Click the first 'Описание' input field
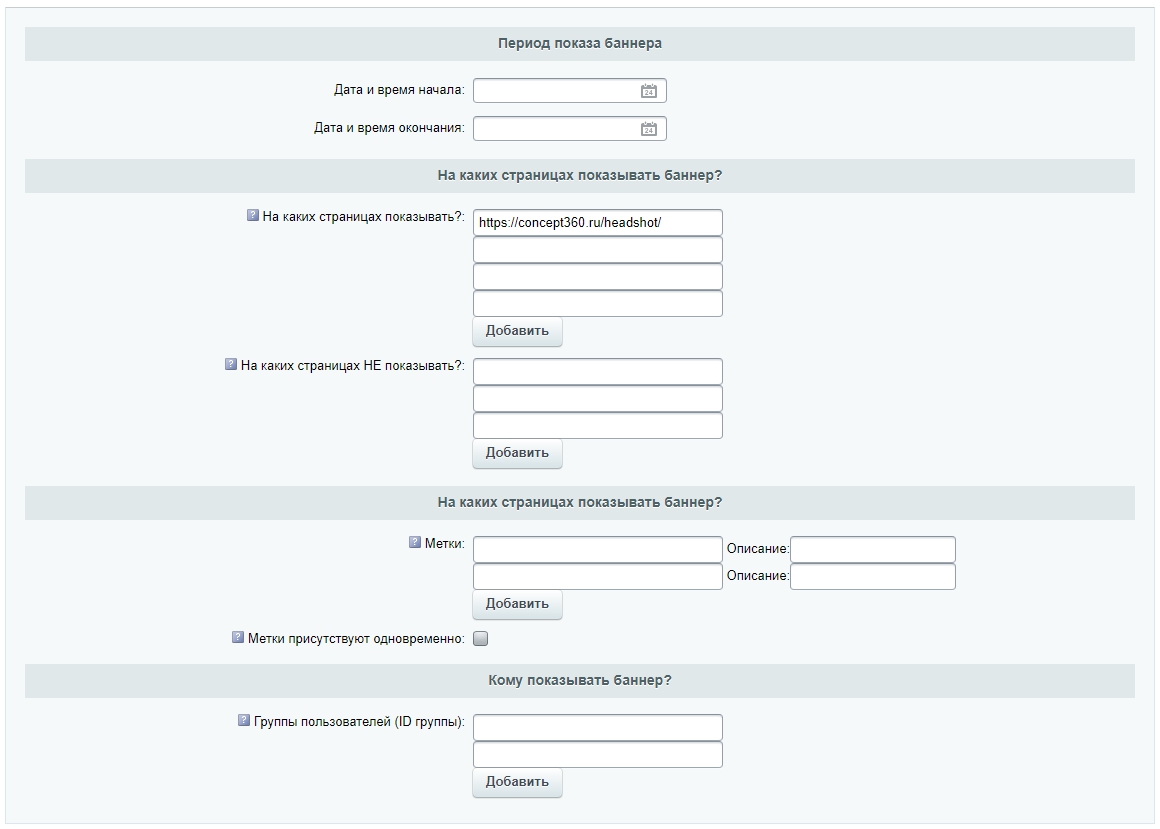1160x829 pixels. tap(872, 550)
